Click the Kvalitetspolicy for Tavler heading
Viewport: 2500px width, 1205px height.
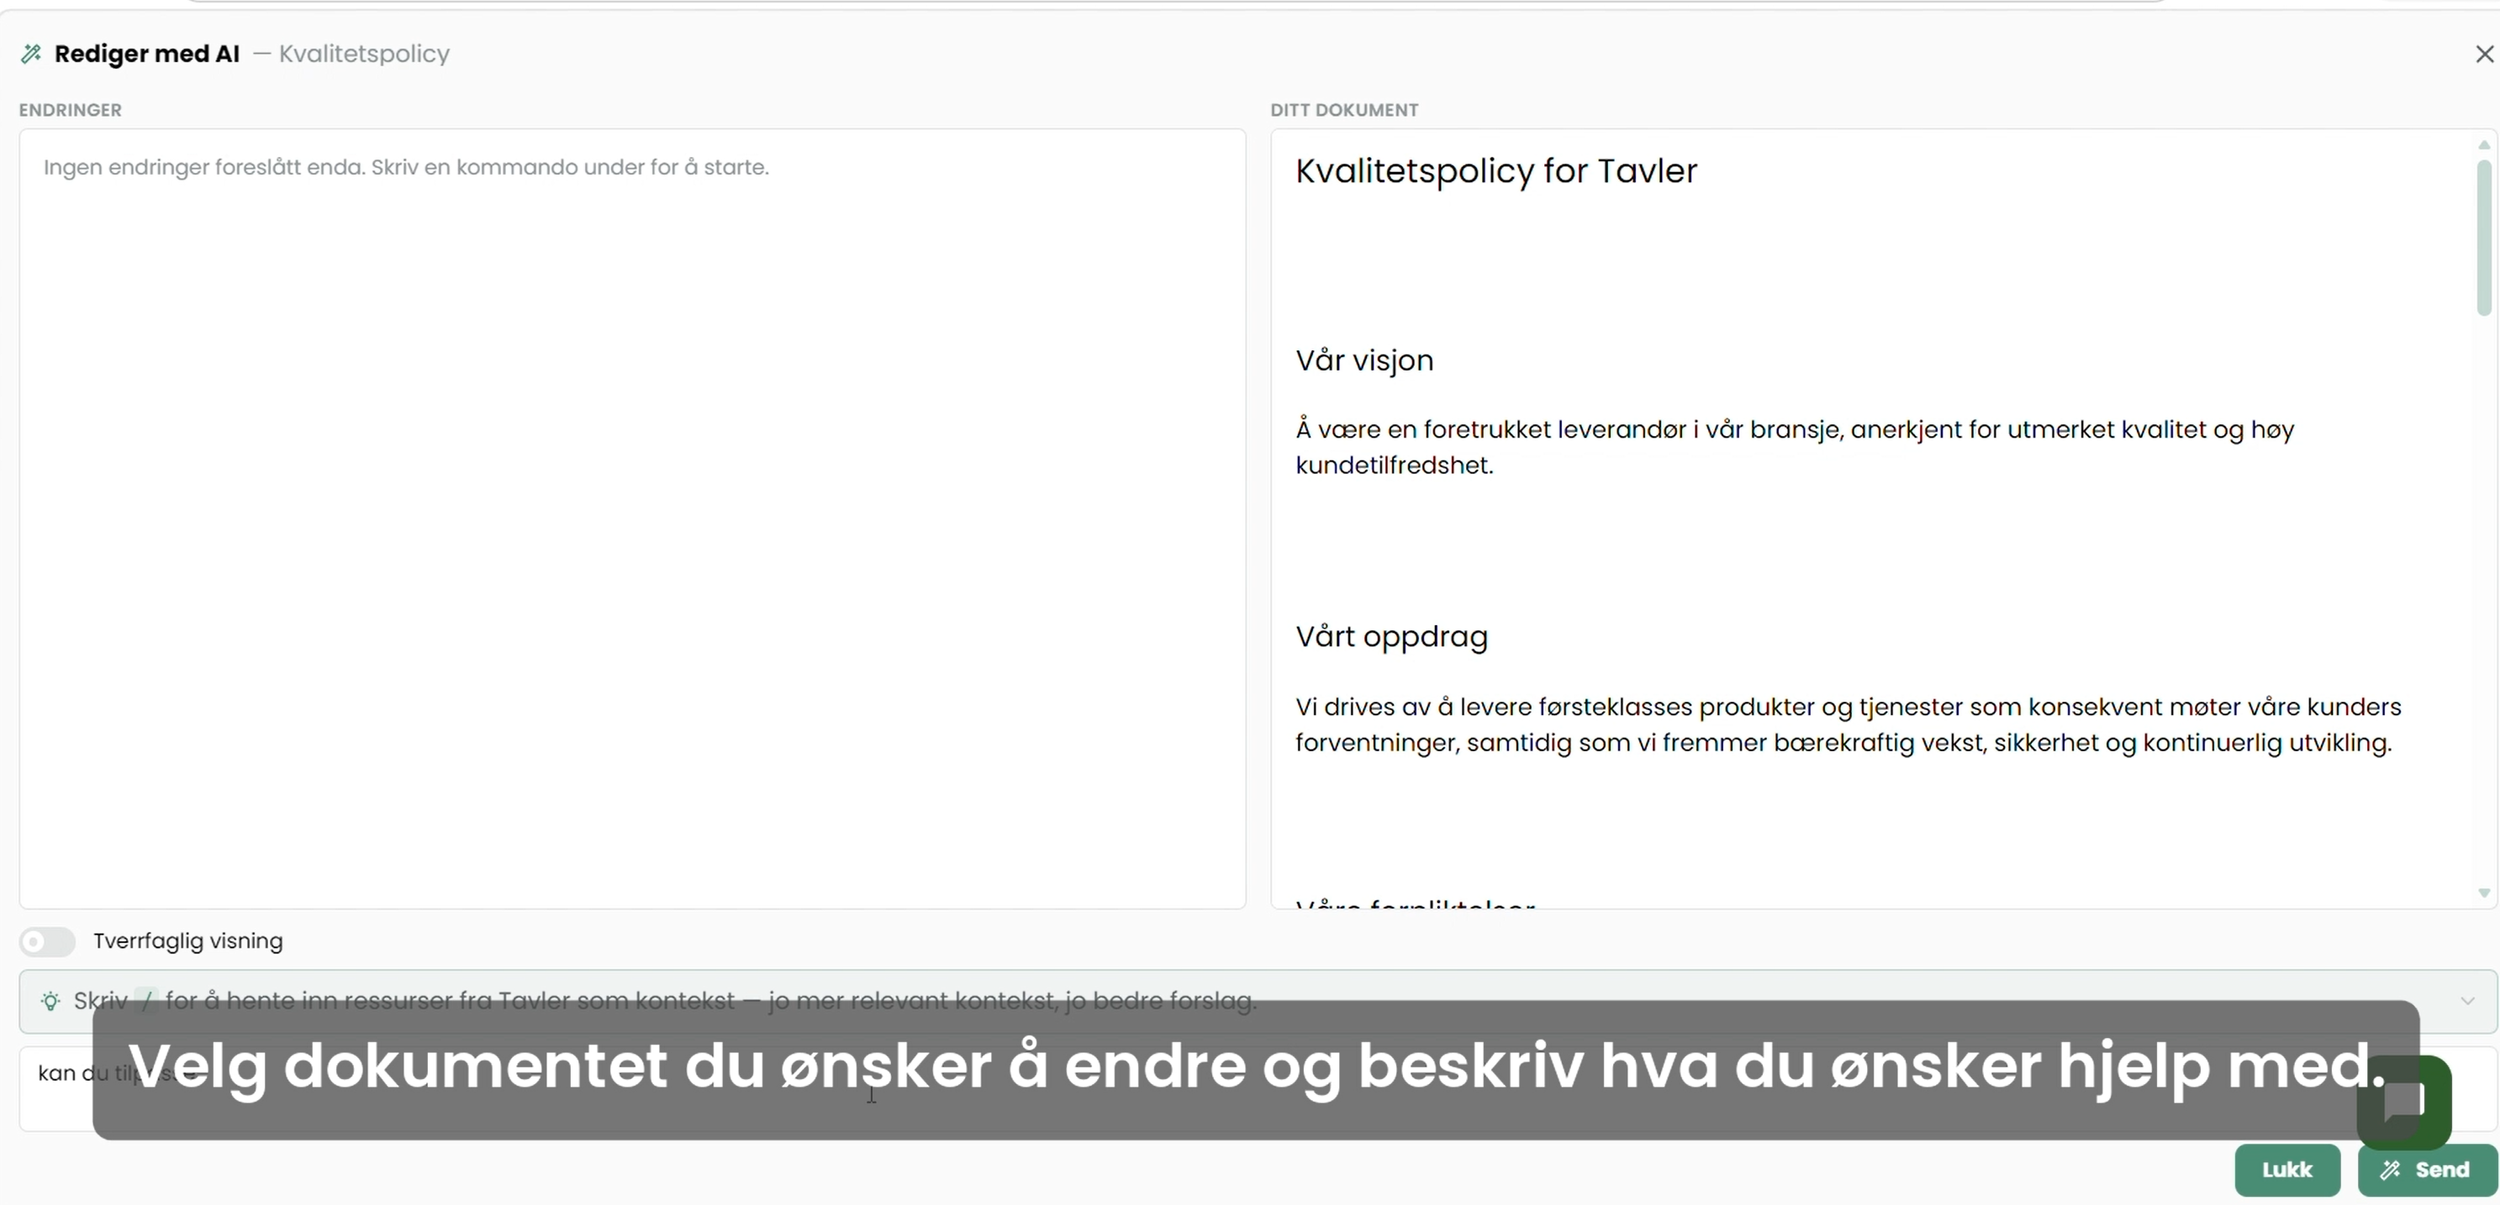tap(1496, 171)
